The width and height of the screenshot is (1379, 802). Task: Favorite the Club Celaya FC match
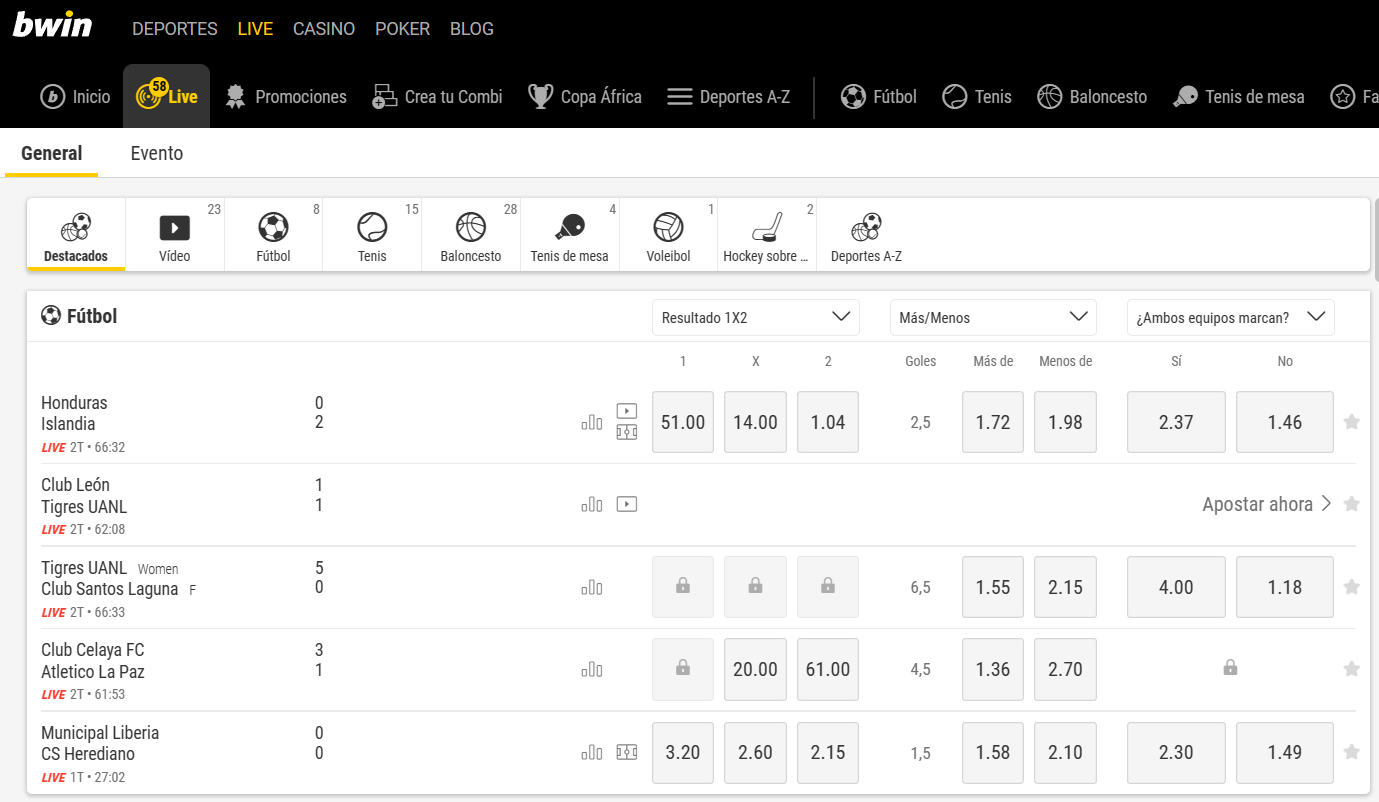pyautogui.click(x=1352, y=669)
